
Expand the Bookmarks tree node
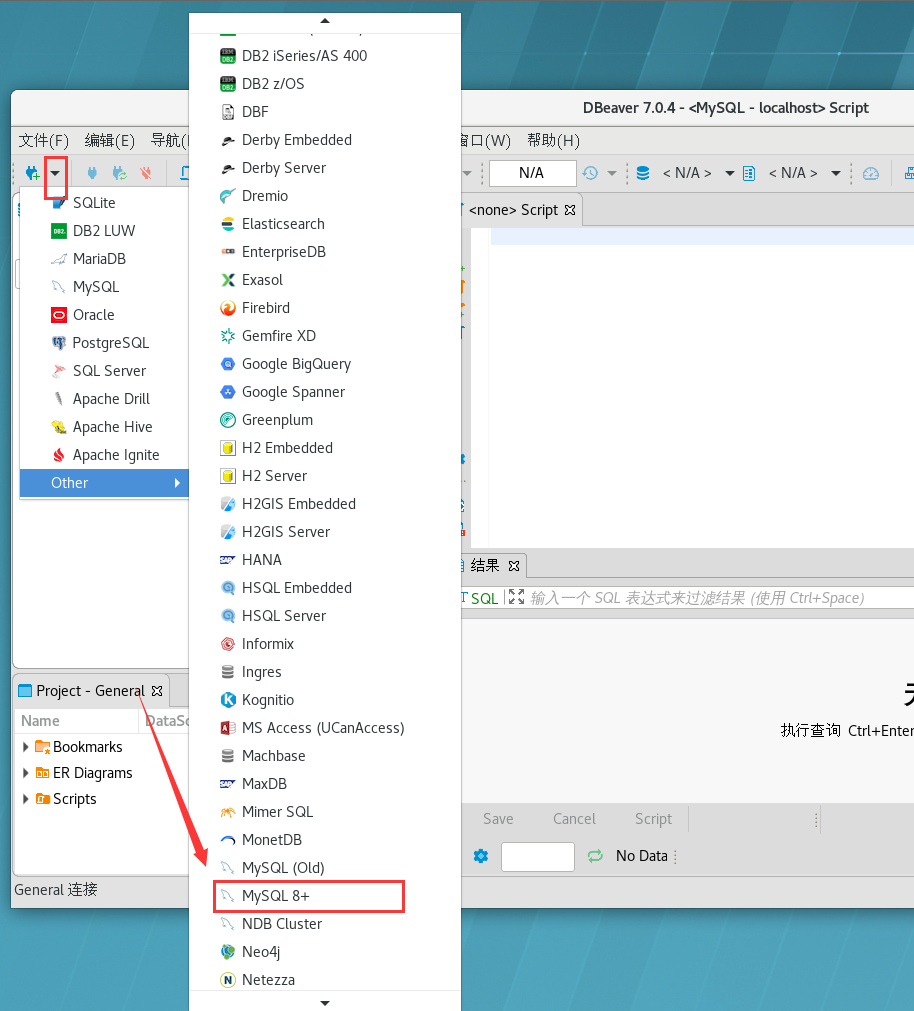point(25,747)
